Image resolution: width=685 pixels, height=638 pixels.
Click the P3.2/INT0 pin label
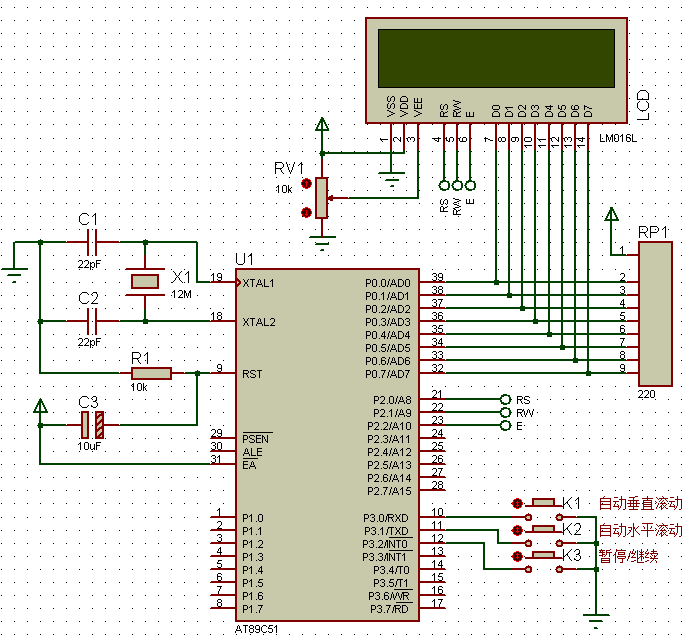[x=385, y=544]
